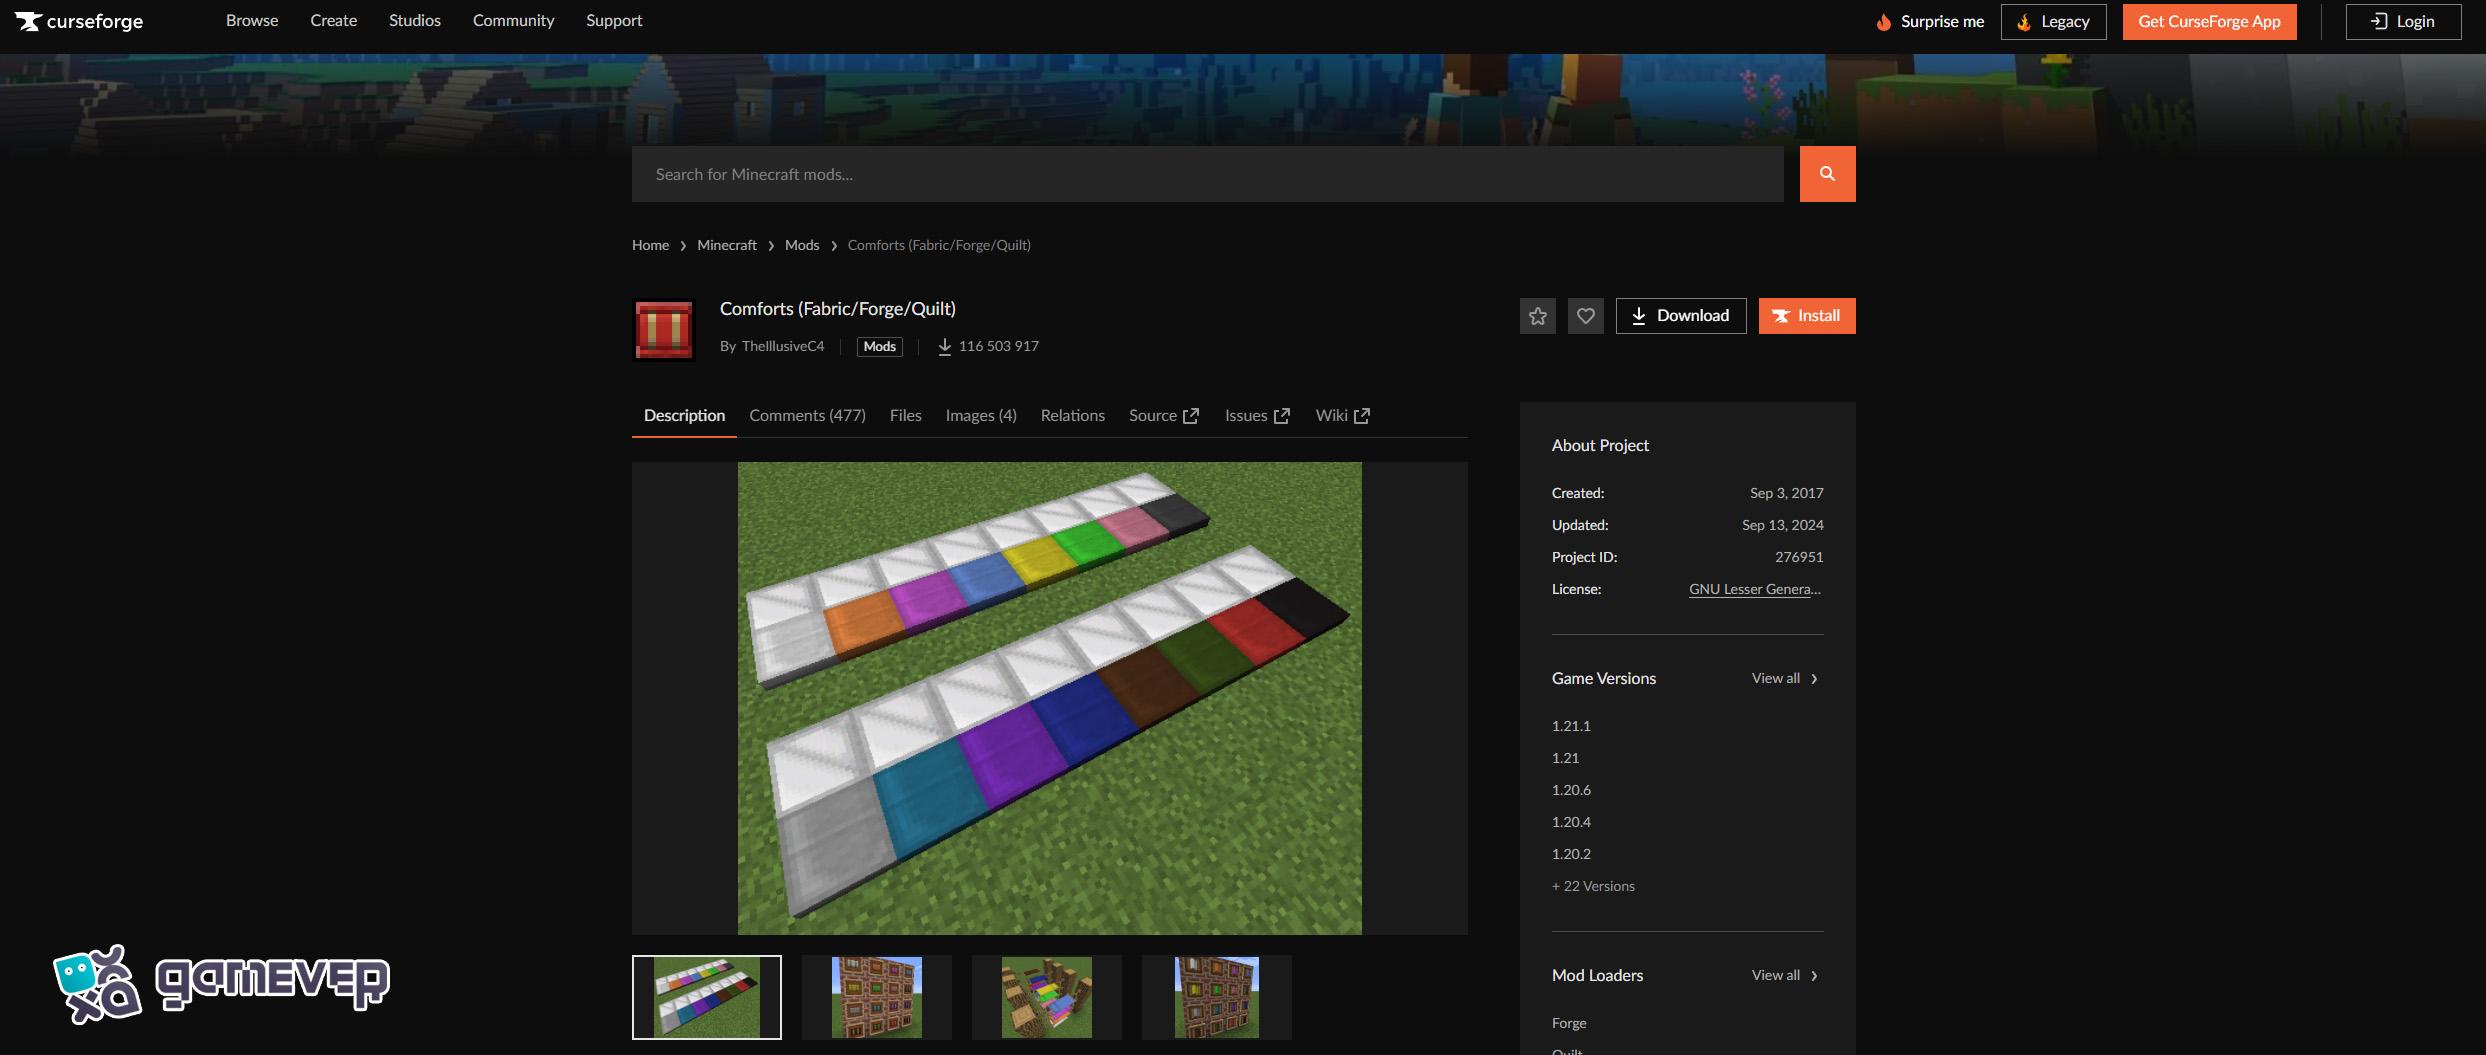Click the star favorite icon

(1537, 316)
